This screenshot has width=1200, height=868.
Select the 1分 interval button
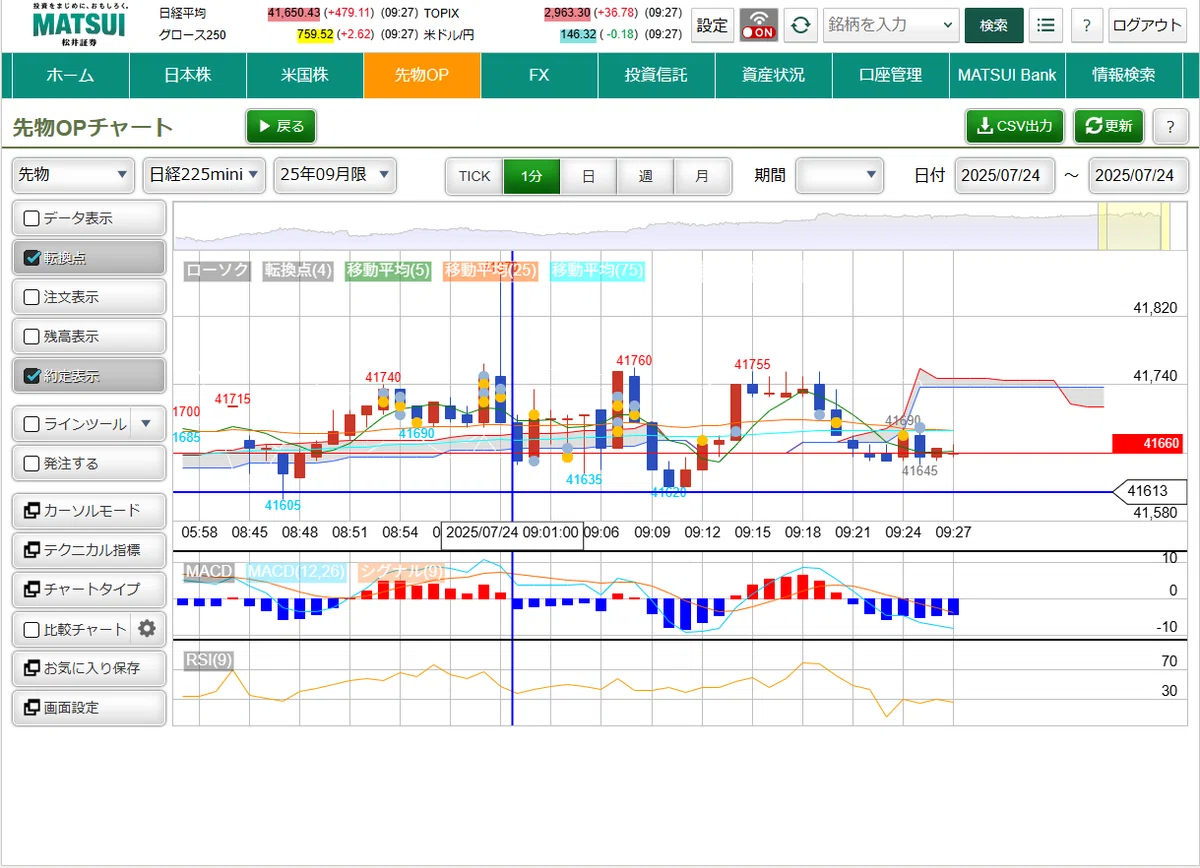(x=531, y=176)
